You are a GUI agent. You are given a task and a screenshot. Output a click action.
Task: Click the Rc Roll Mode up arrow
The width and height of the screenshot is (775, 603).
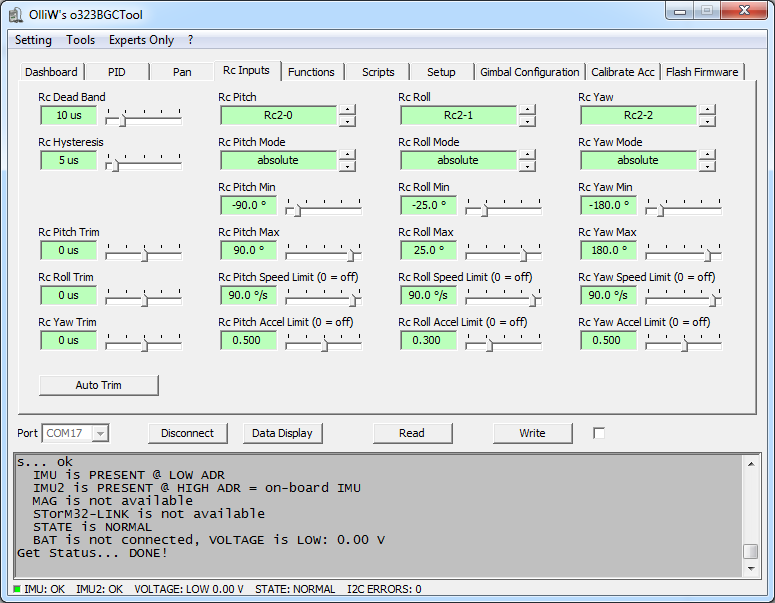pyautogui.click(x=527, y=155)
